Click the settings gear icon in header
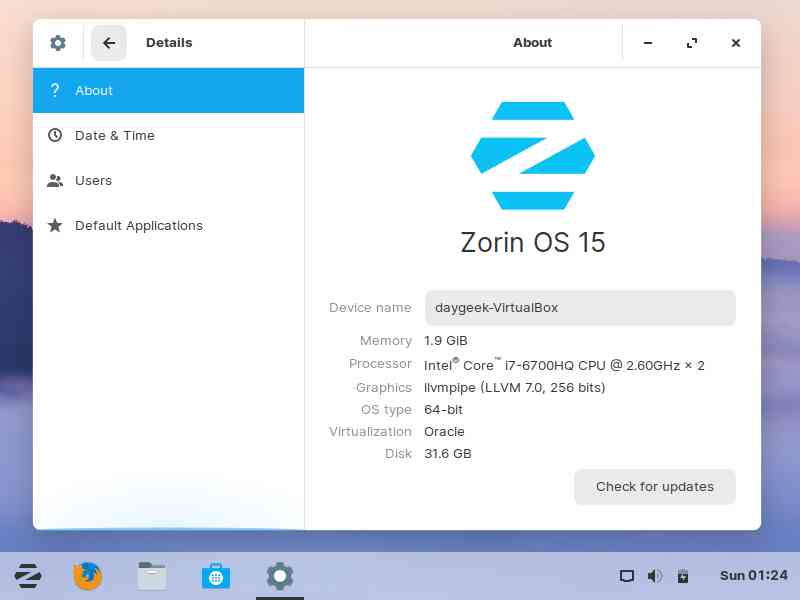 [58, 43]
